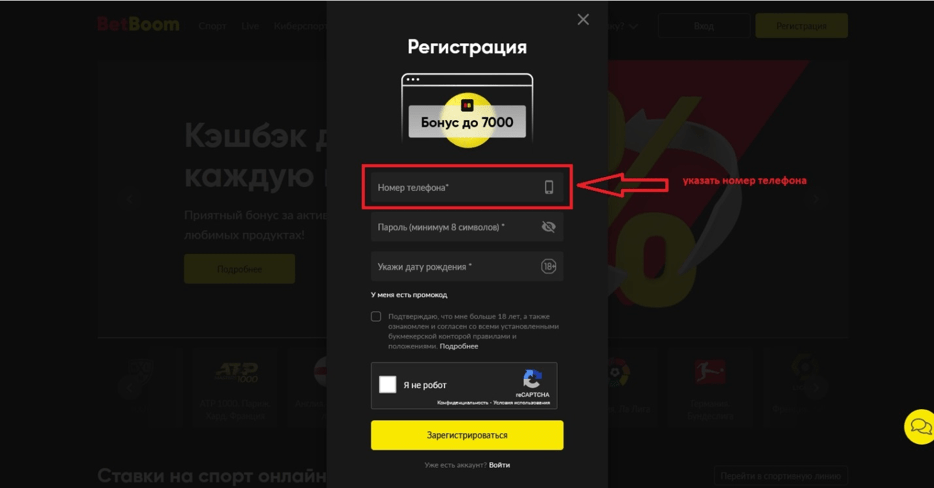Open the Спорт menu item
This screenshot has height=488, width=934.
click(212, 26)
